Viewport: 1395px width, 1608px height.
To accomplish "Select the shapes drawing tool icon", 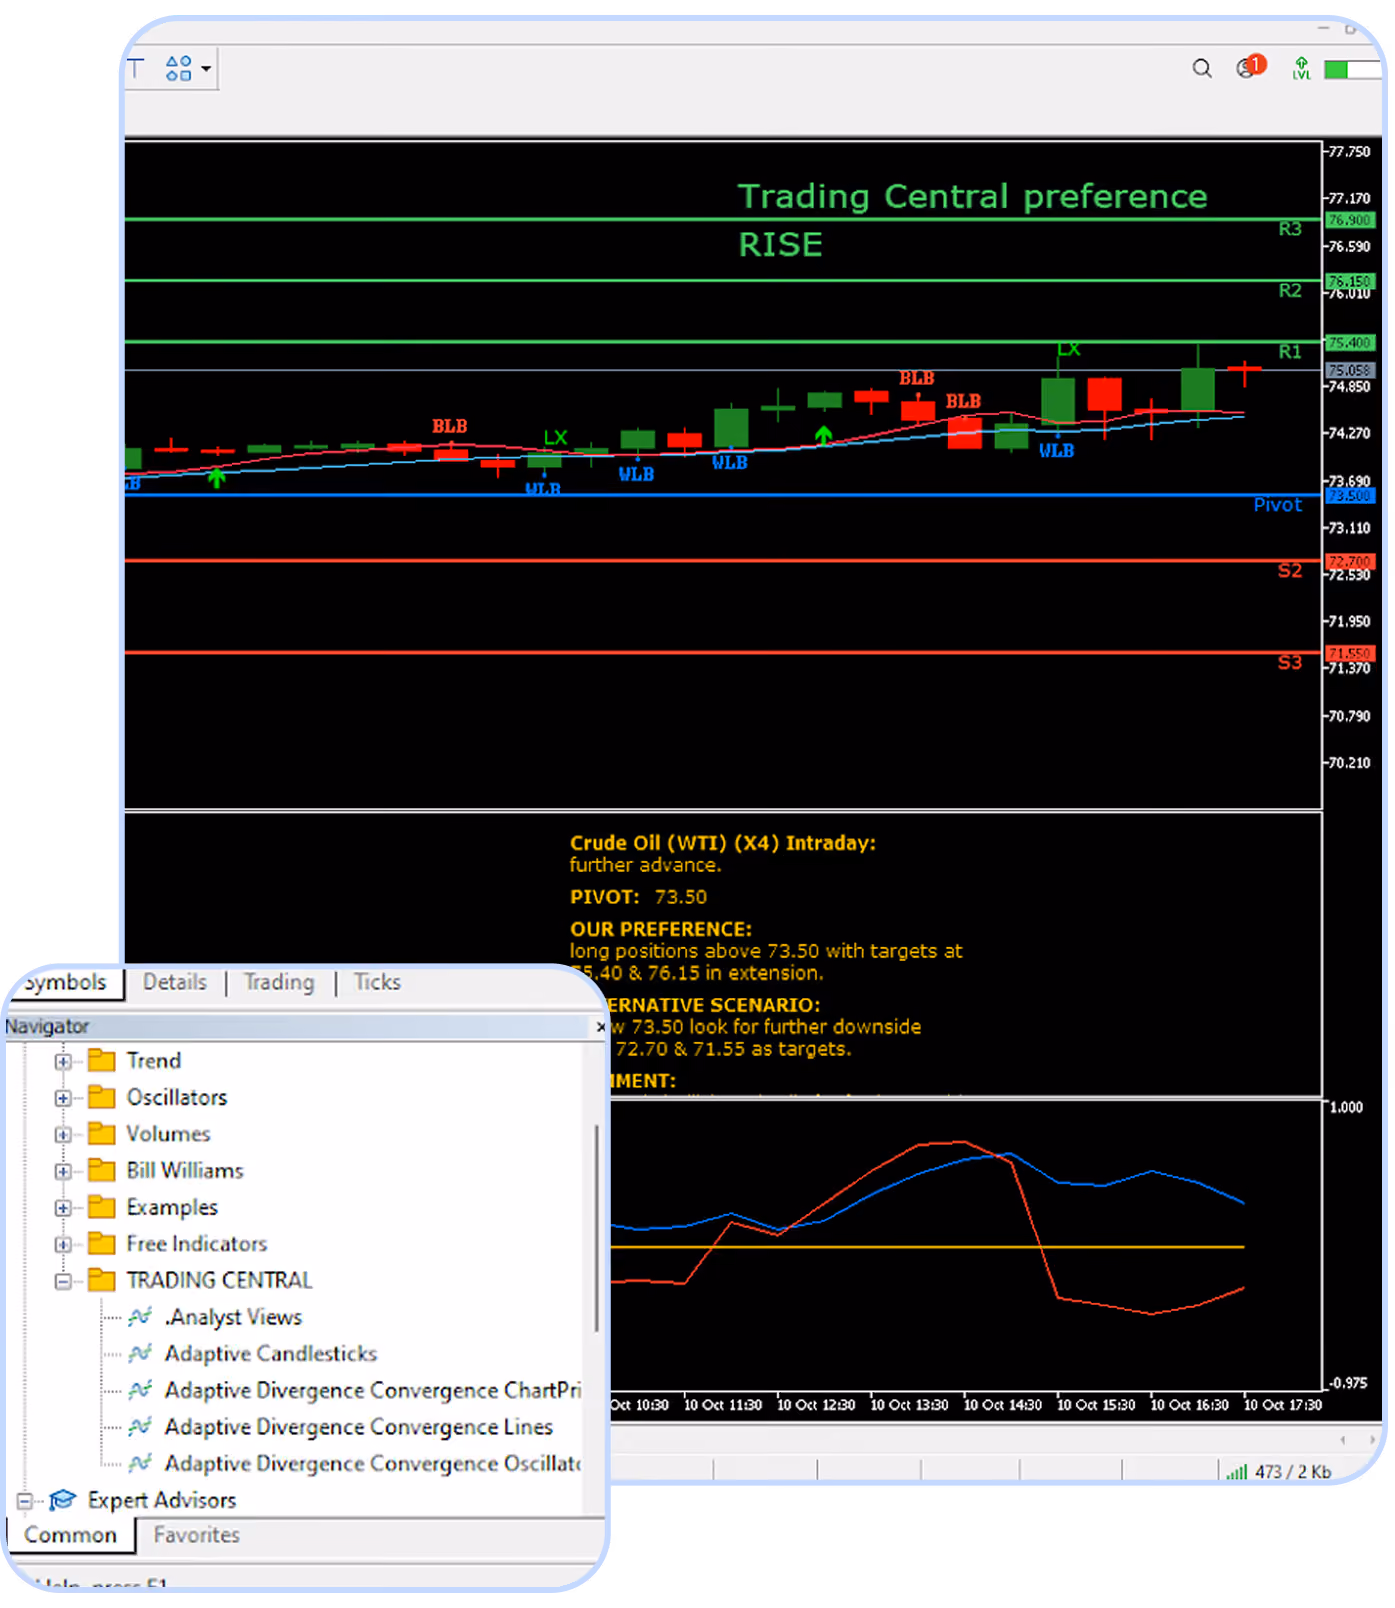I will (178, 68).
